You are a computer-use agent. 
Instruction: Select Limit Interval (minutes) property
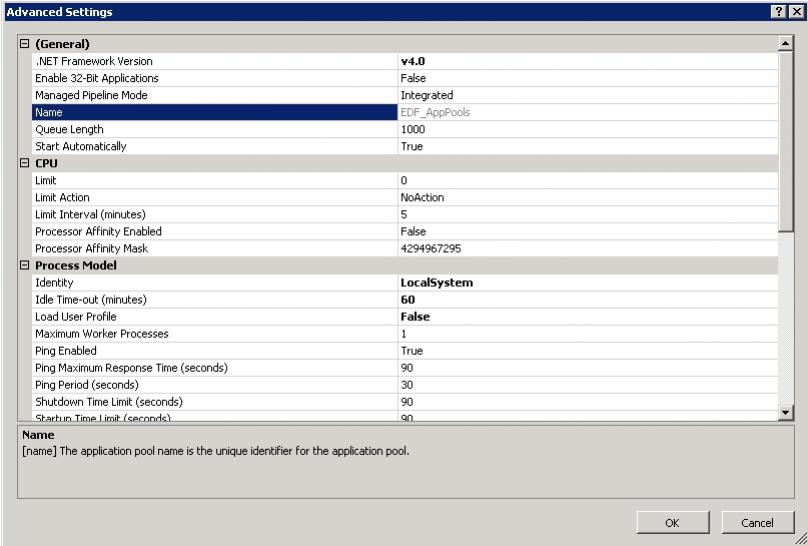pyautogui.click(x=214, y=214)
